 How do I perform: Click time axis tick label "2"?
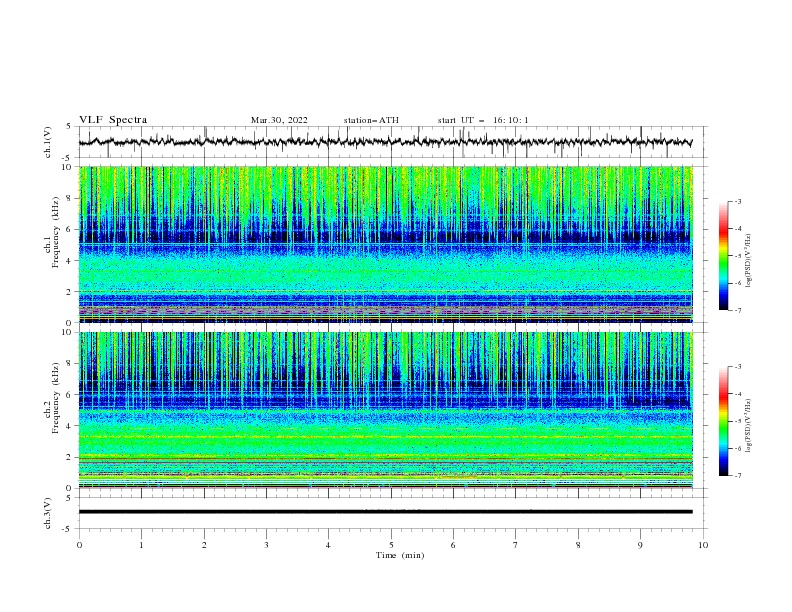tap(204, 545)
